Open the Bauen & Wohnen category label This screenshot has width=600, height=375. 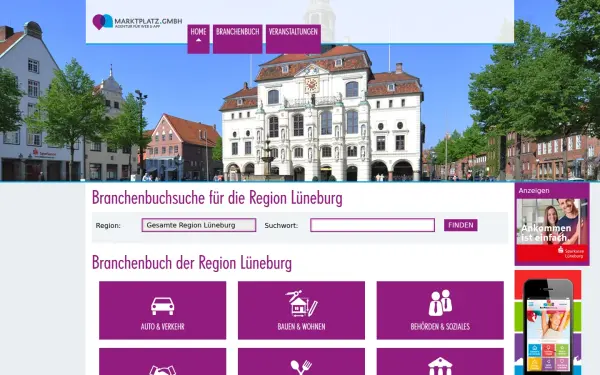coord(302,327)
